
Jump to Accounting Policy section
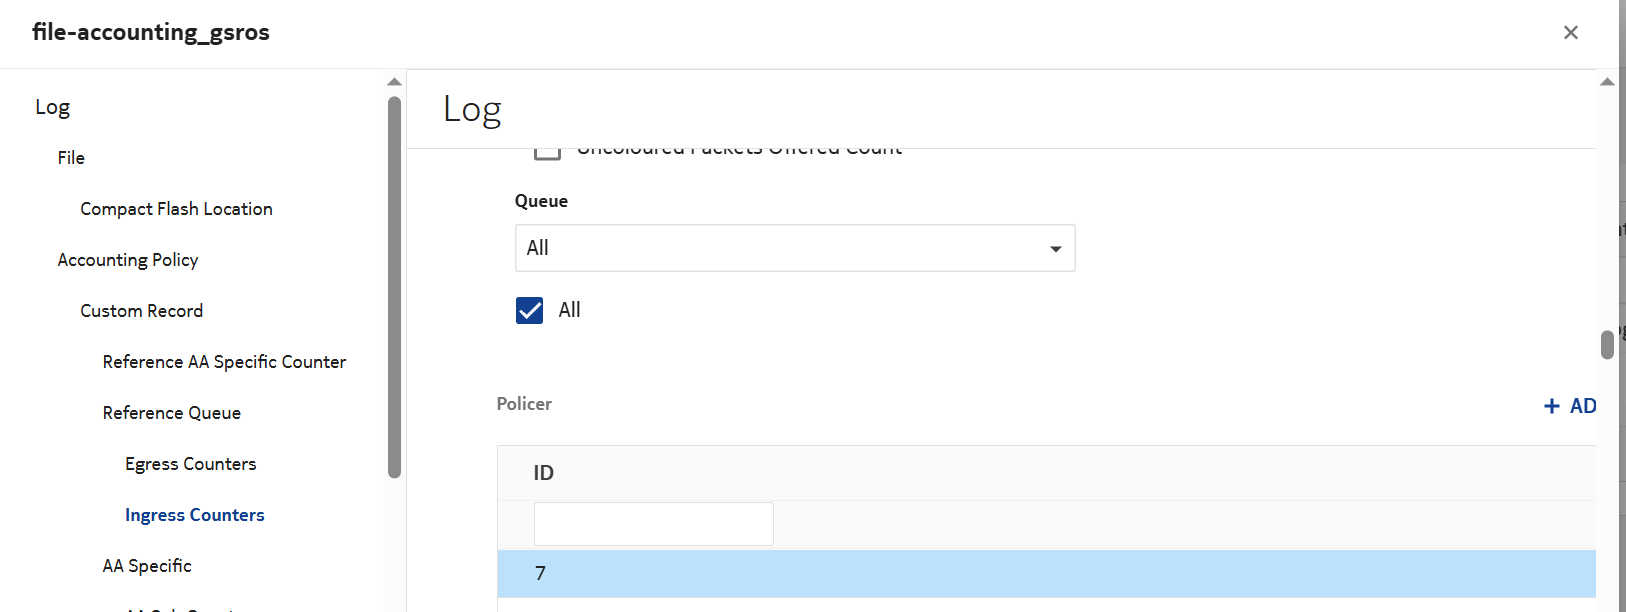[x=128, y=260]
